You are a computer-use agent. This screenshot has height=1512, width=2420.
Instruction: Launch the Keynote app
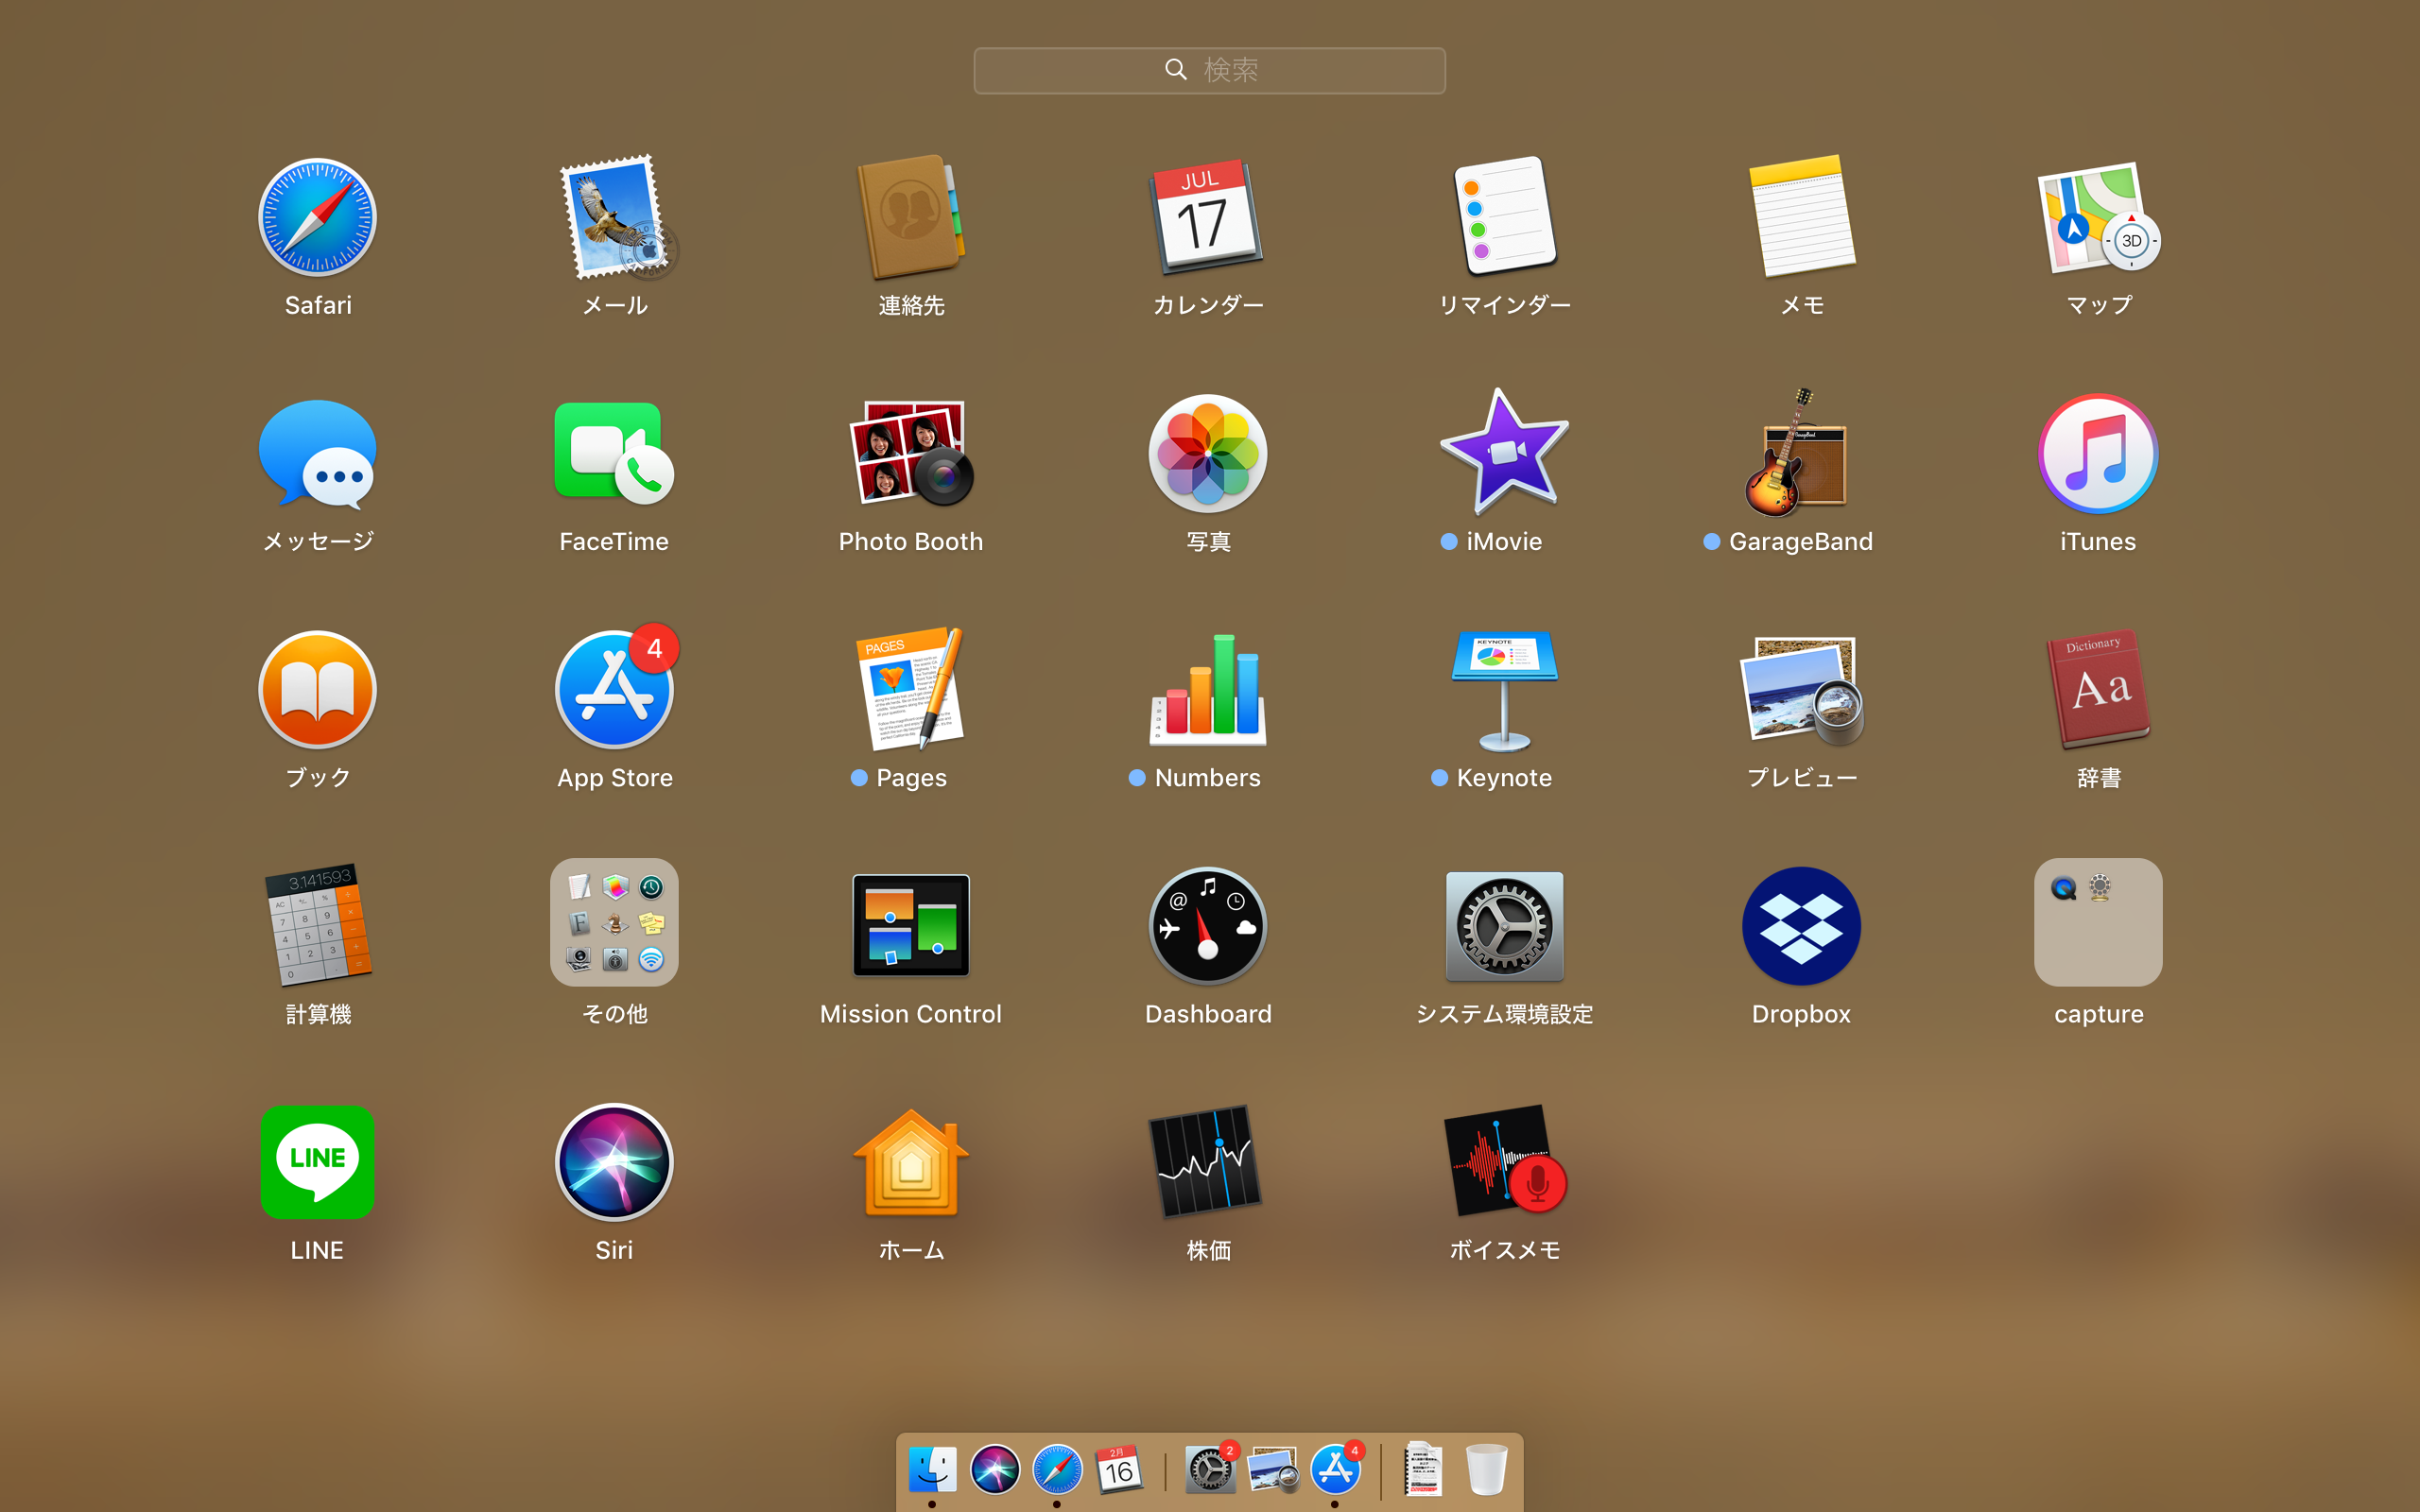pos(1503,690)
